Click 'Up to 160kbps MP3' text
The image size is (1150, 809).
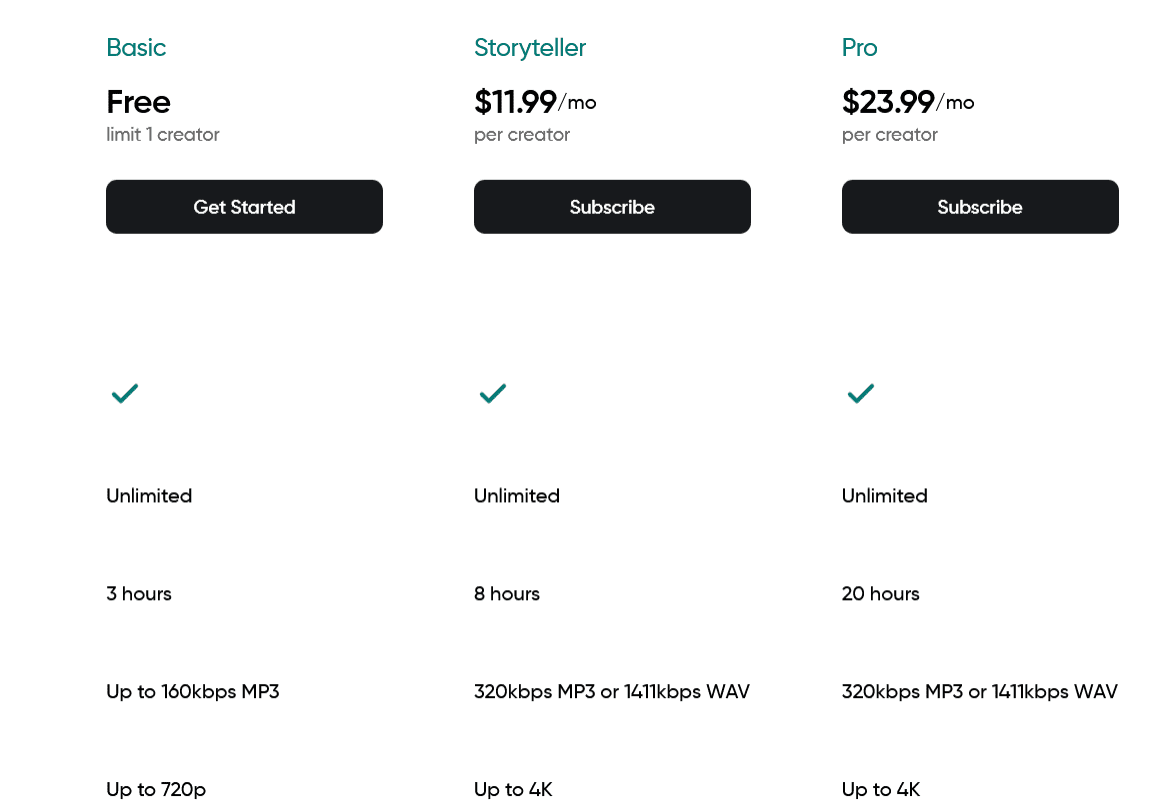tap(193, 692)
